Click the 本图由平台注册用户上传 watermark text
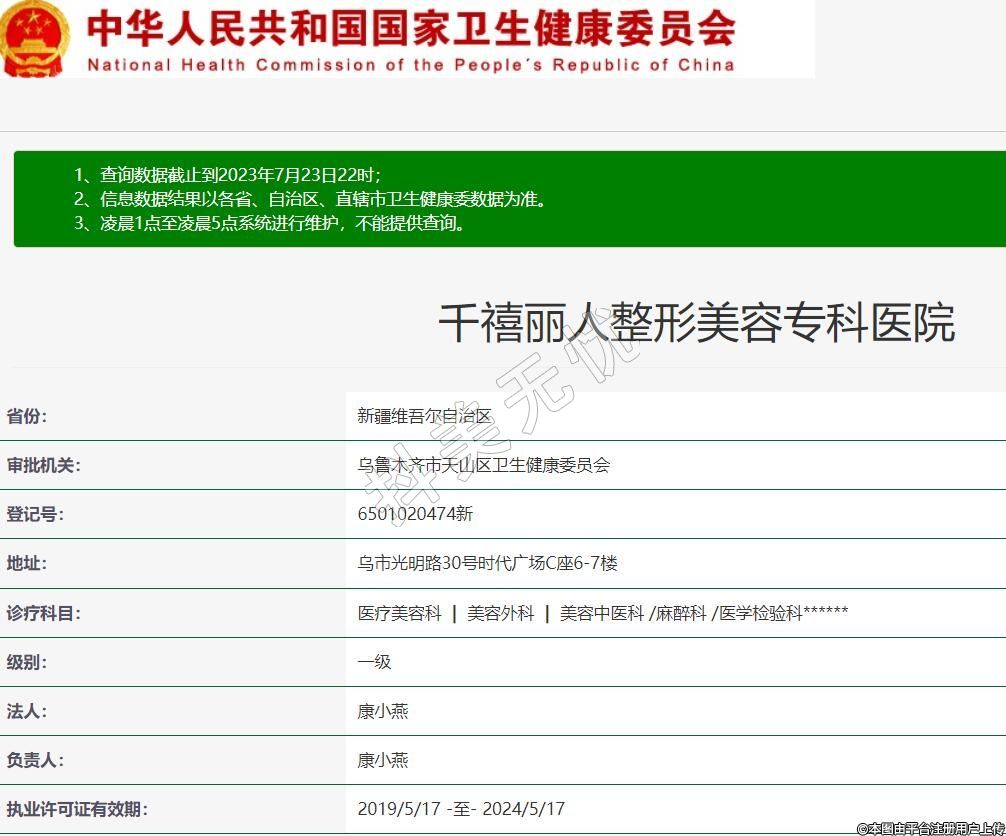 coord(930,828)
